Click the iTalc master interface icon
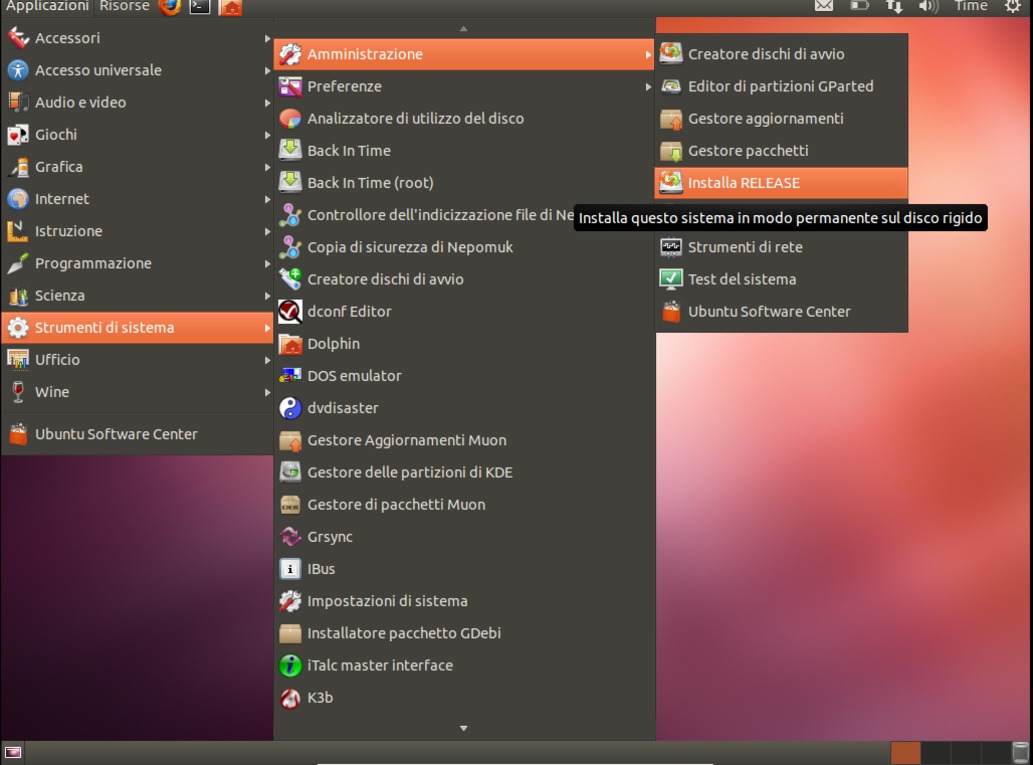Viewport: 1033px width, 765px height. (290, 666)
